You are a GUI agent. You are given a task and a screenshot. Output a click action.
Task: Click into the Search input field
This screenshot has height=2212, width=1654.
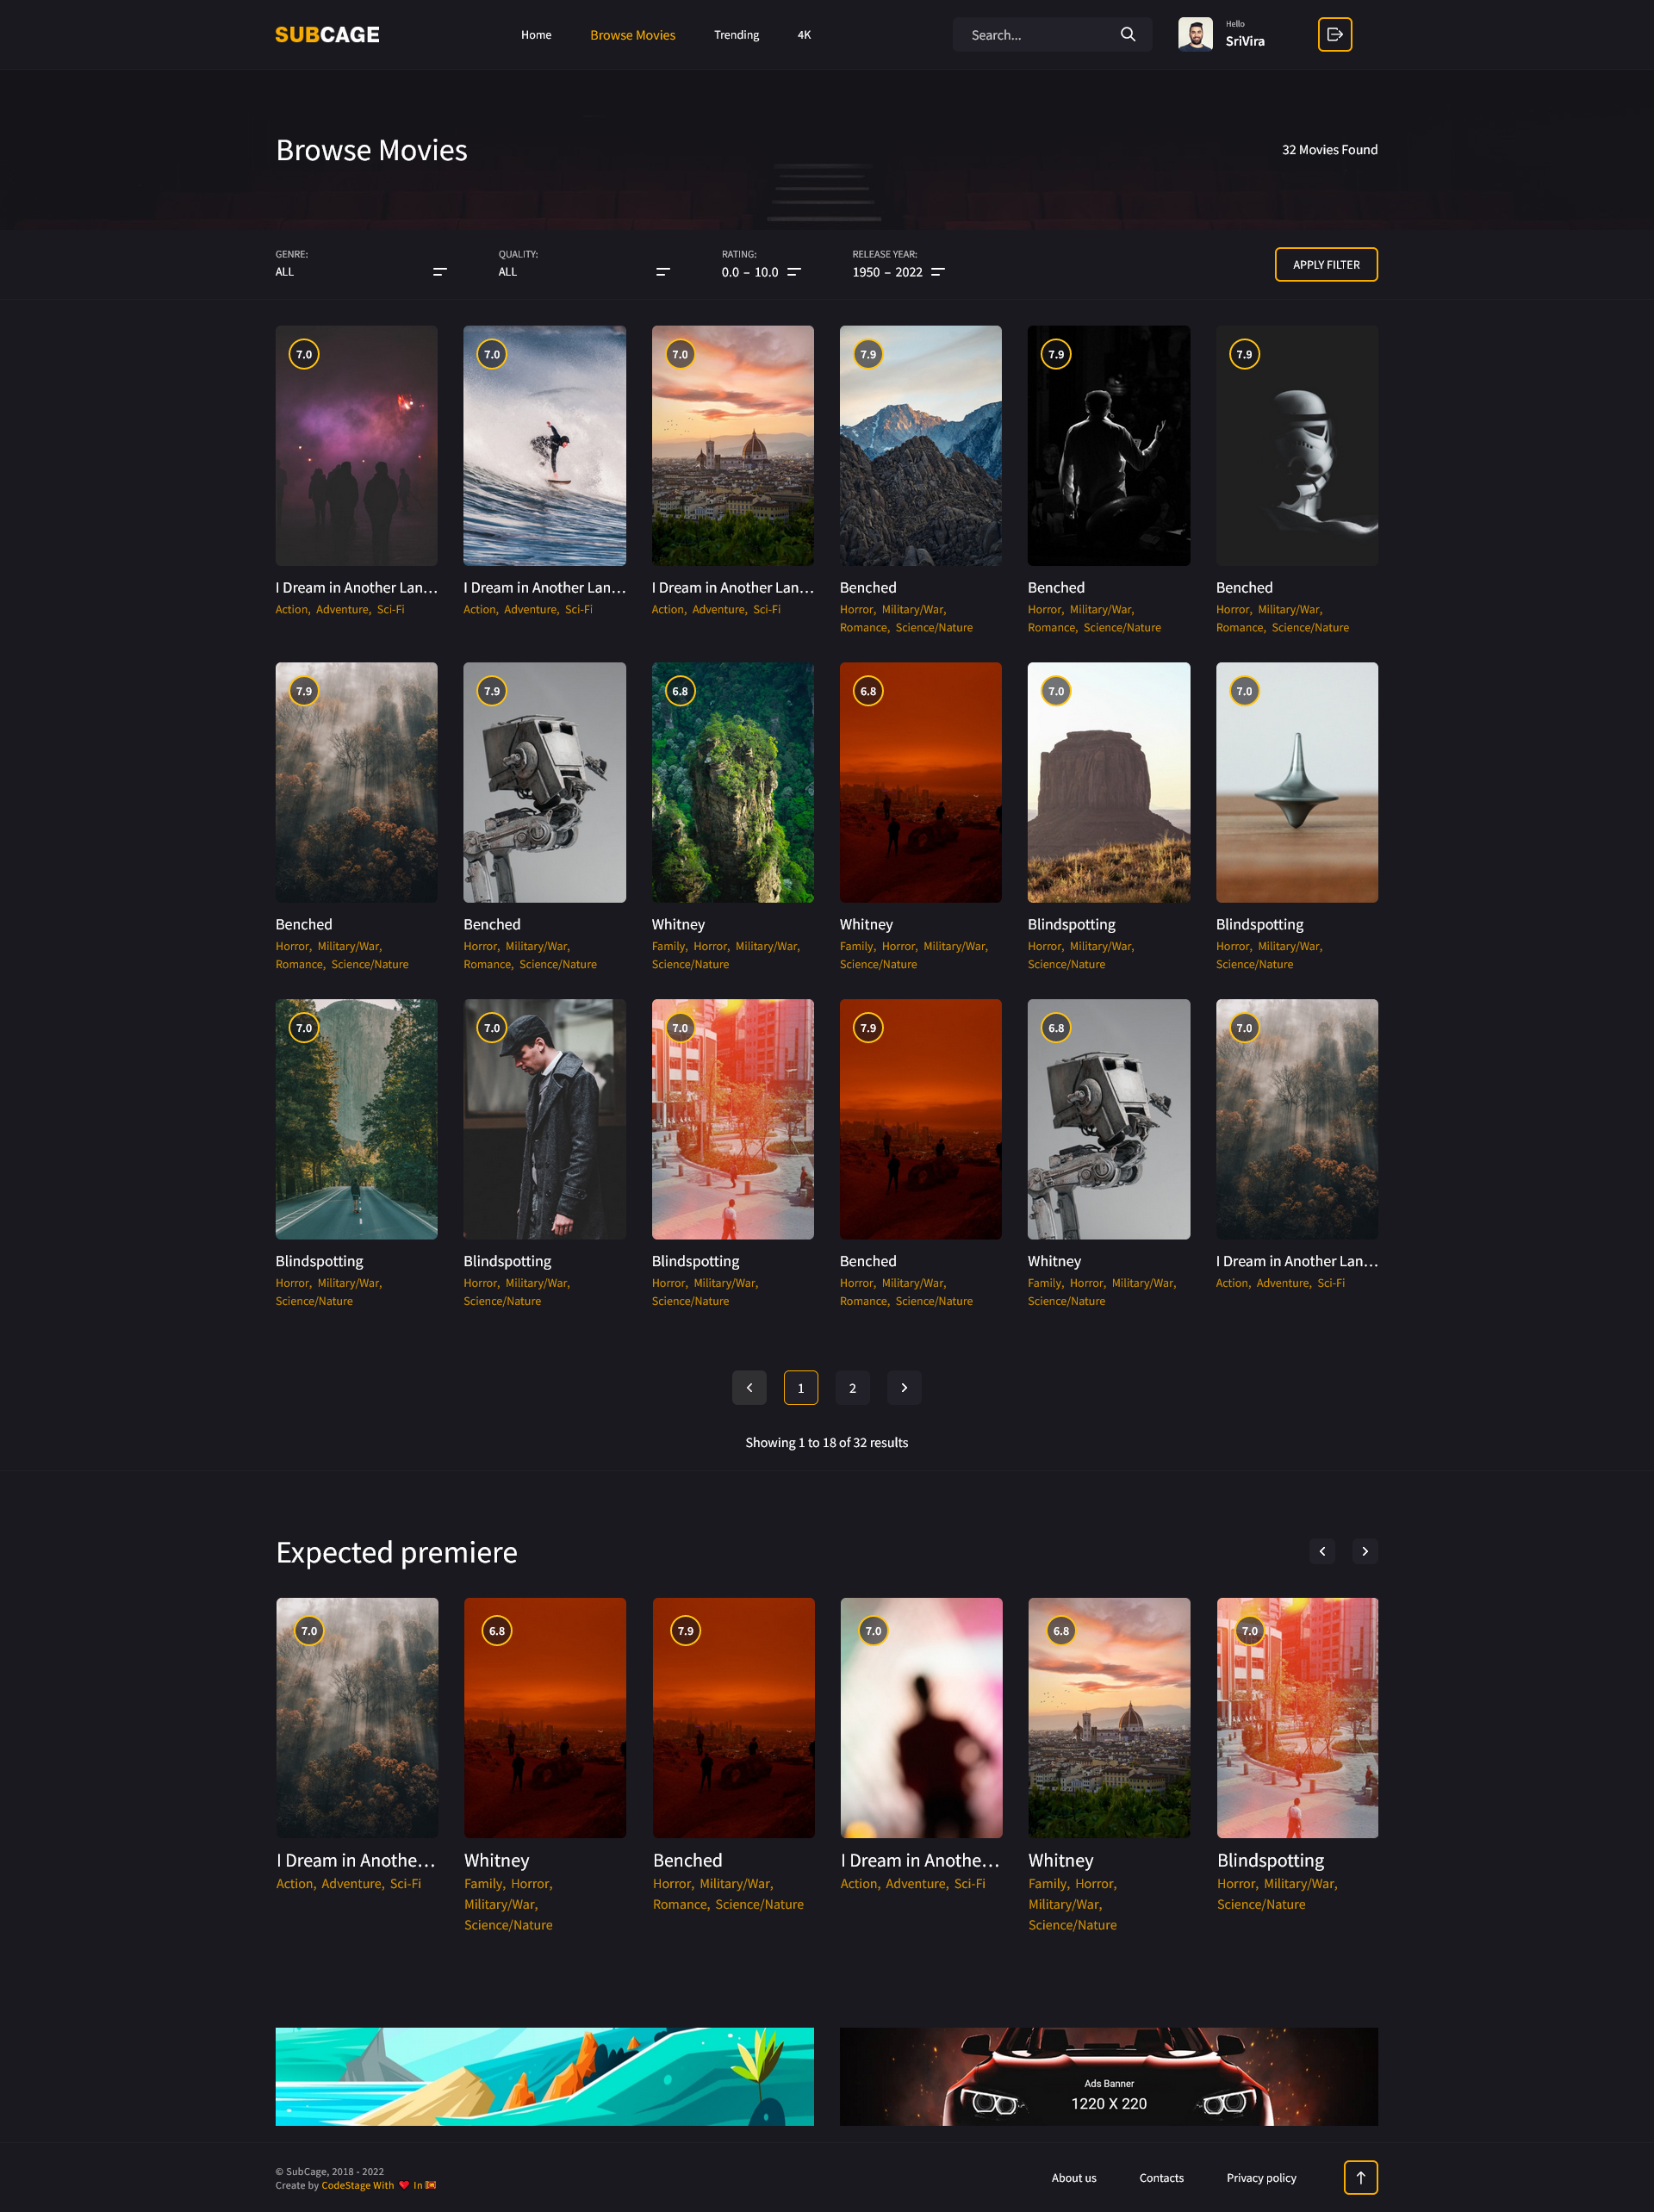(x=1038, y=35)
